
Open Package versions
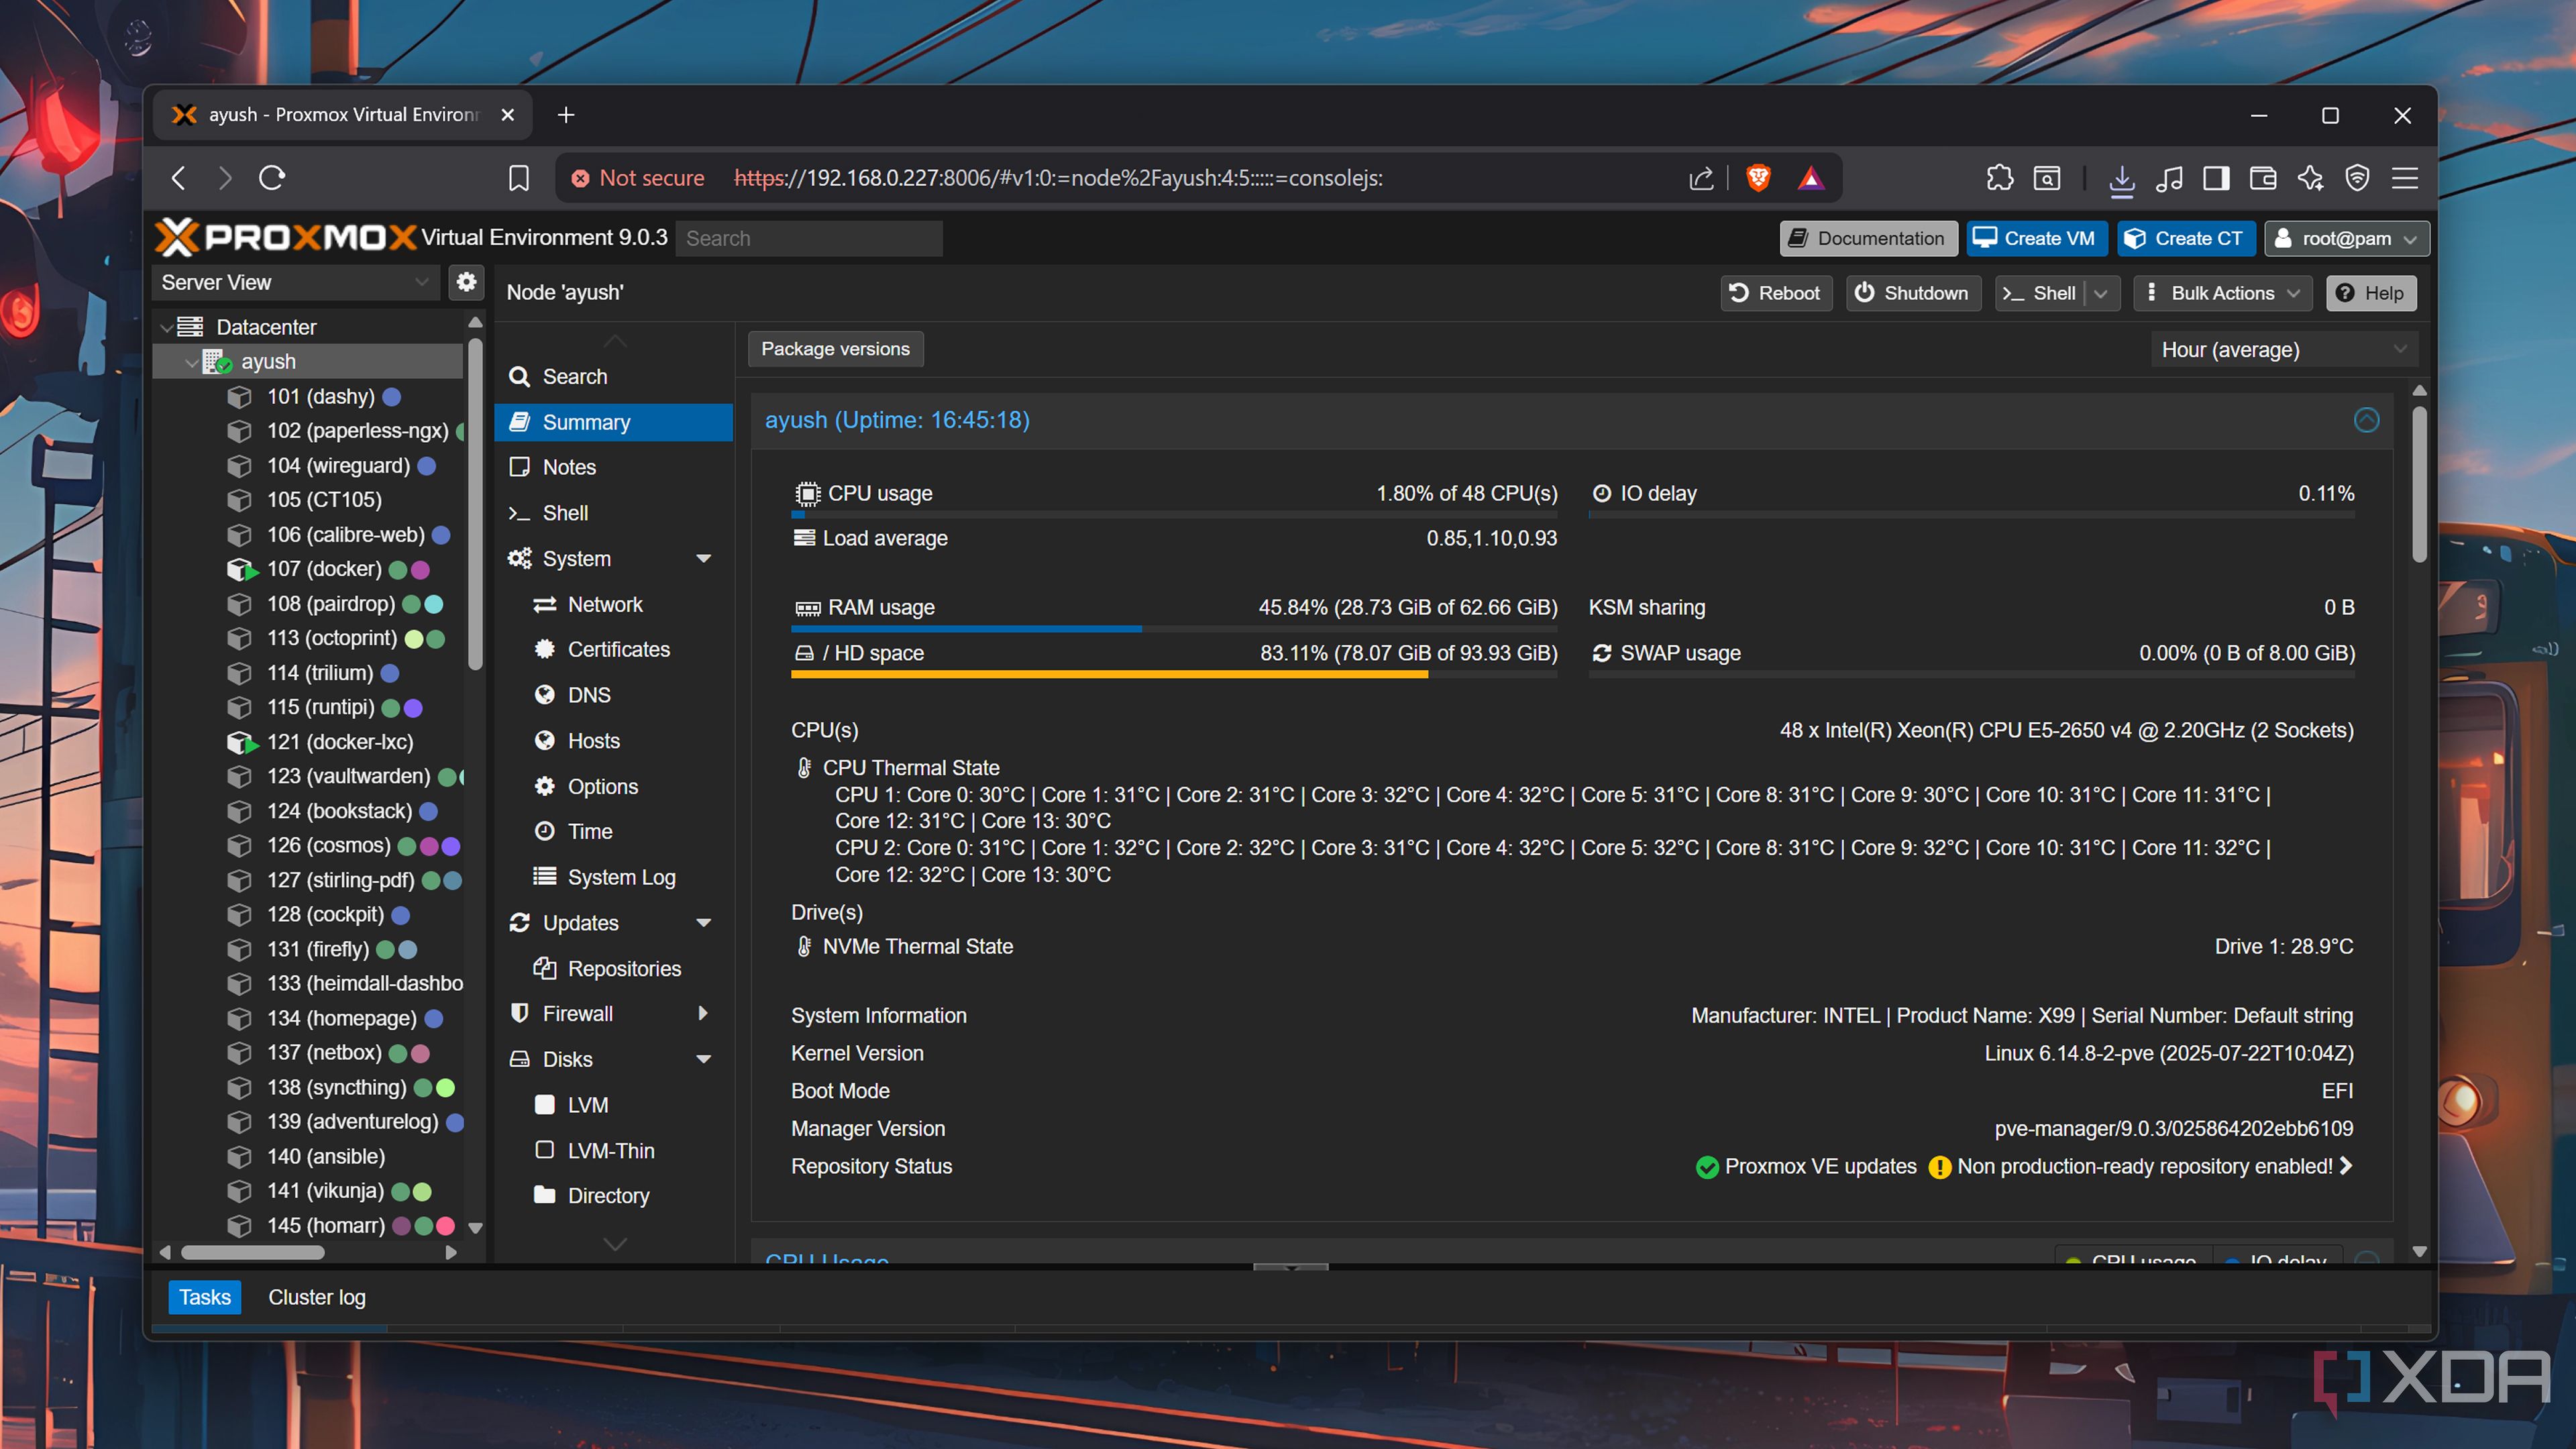(835, 349)
